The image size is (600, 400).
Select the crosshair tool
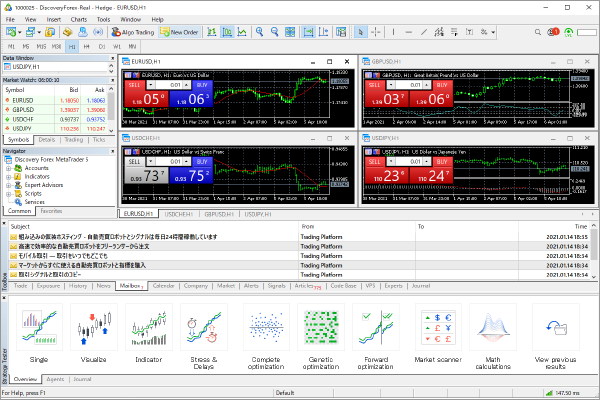(376, 32)
